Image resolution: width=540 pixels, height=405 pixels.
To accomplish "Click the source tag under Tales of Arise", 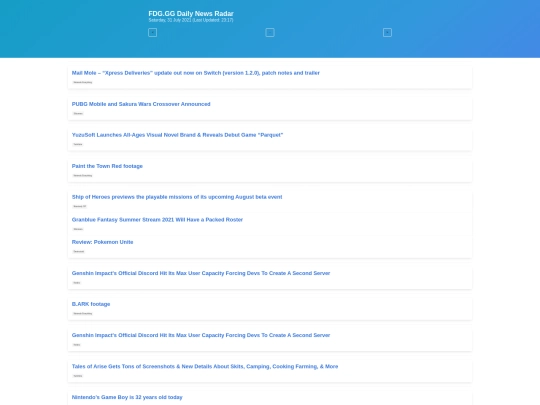I will [x=78, y=376].
